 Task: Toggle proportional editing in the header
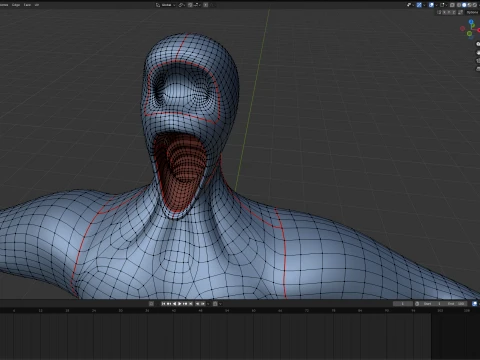[x=206, y=5]
